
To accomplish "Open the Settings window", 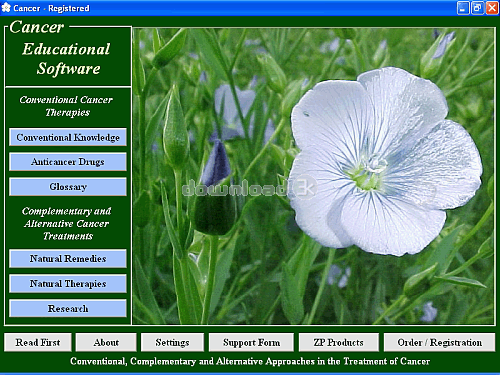I will coord(172,342).
